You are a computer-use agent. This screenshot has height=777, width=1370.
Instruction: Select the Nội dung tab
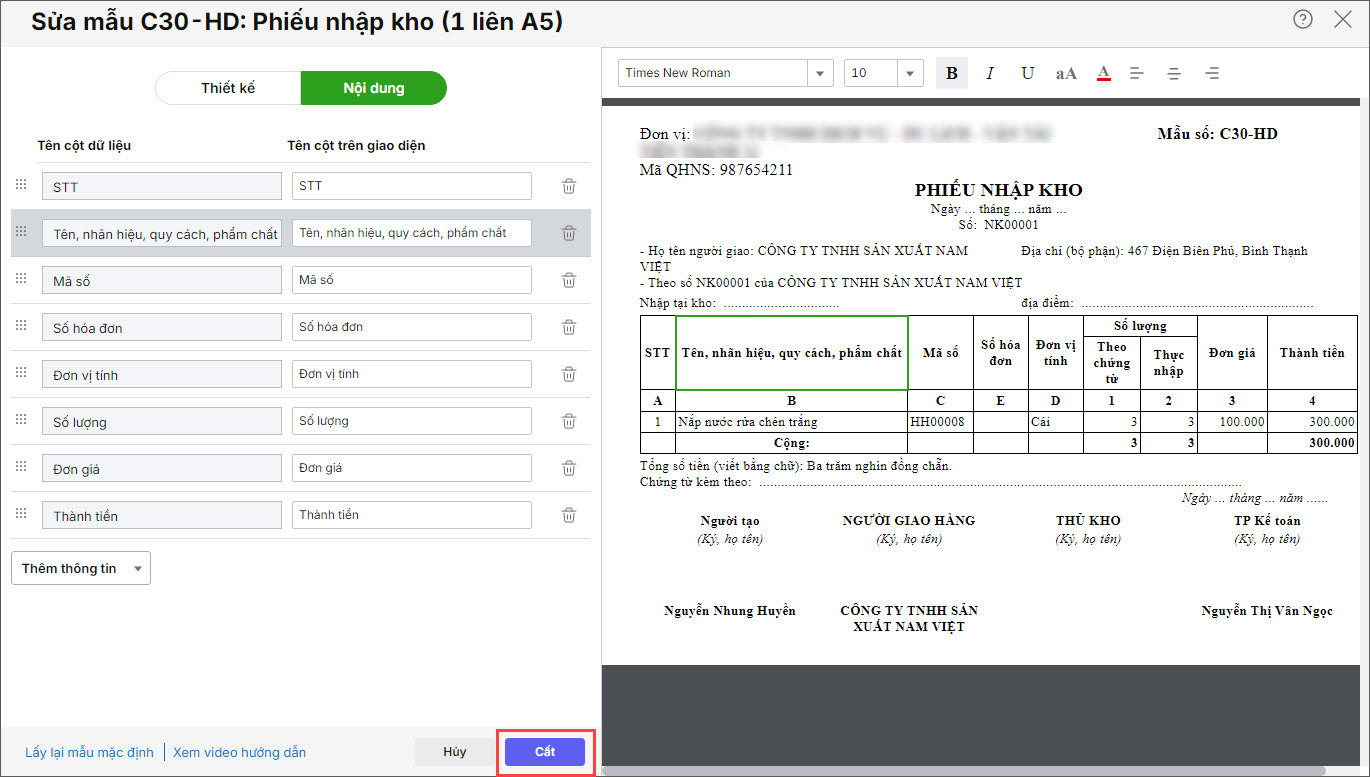click(x=373, y=88)
